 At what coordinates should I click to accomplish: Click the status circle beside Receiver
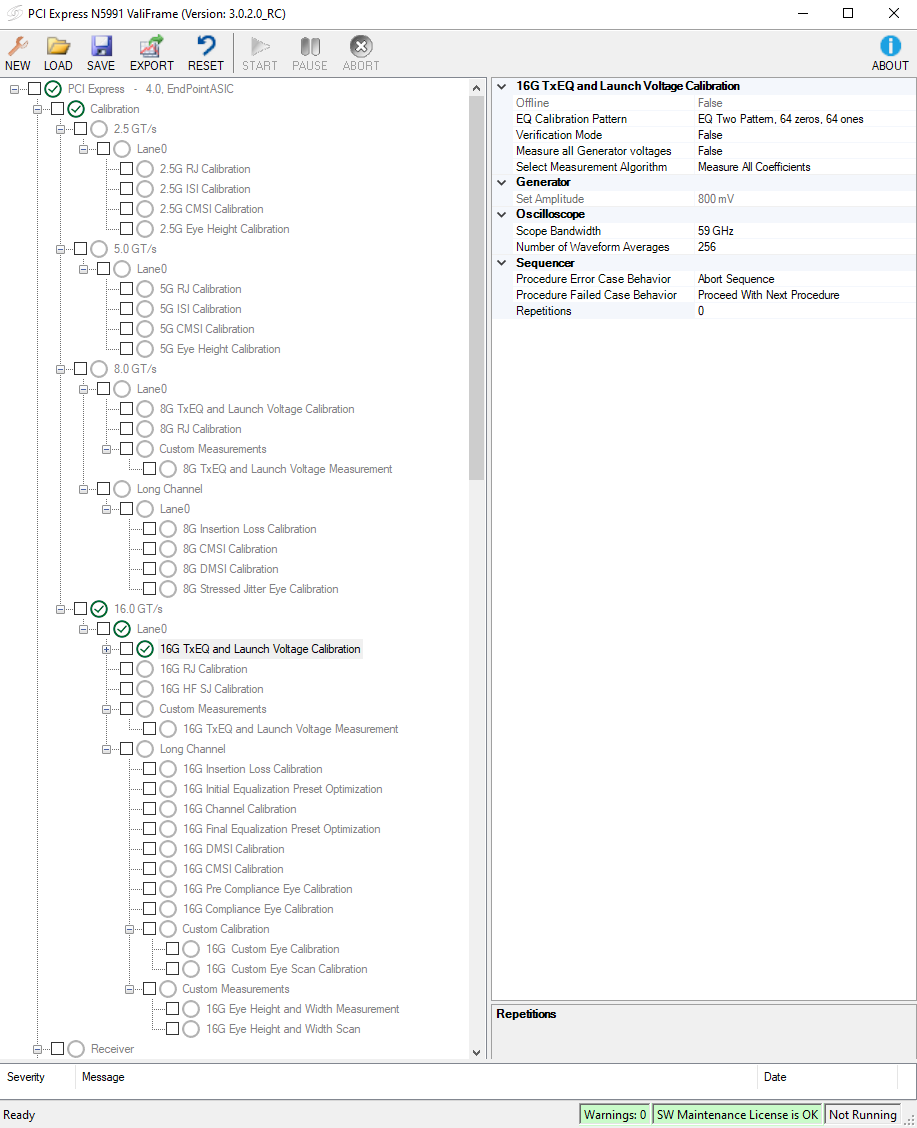tap(76, 1049)
